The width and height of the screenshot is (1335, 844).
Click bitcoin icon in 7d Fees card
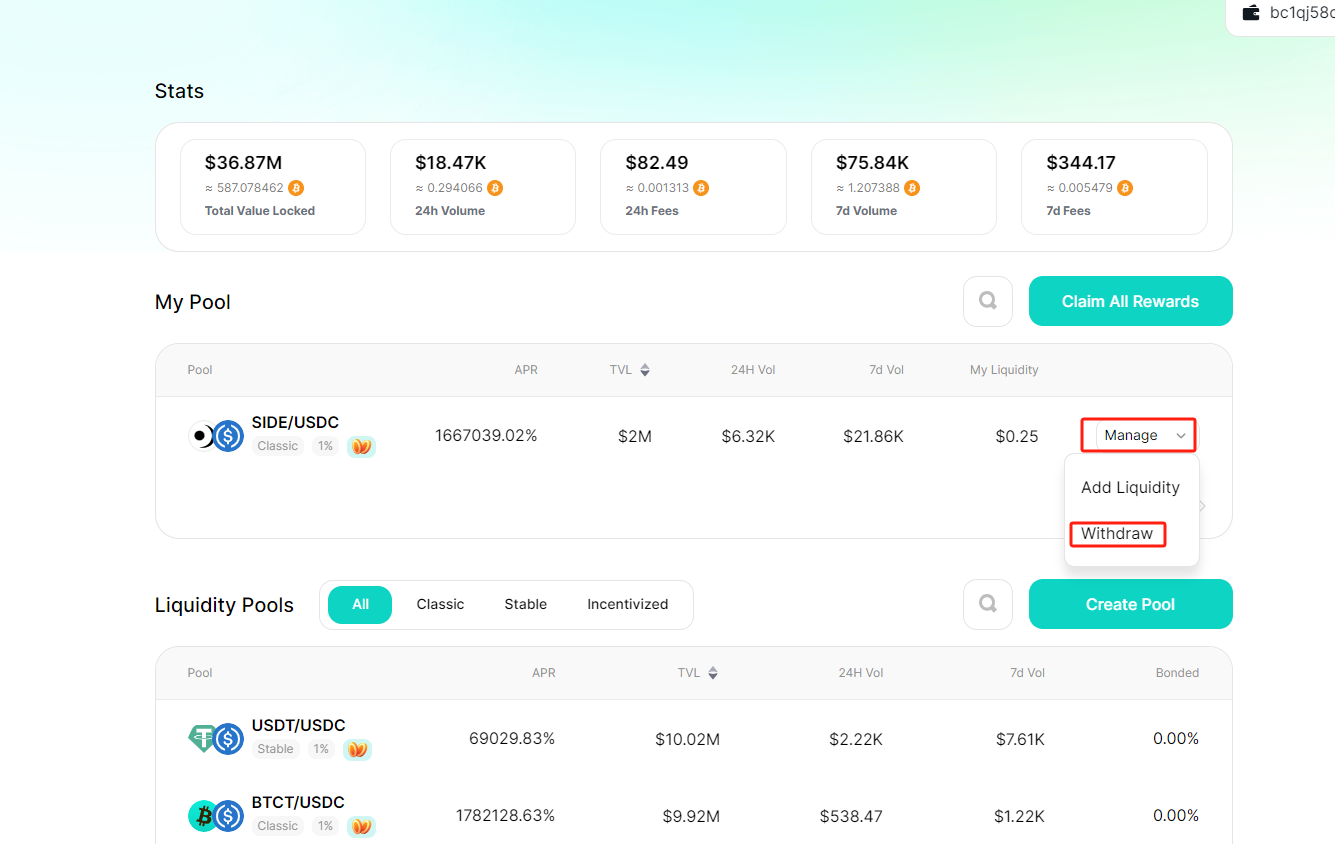(1125, 188)
